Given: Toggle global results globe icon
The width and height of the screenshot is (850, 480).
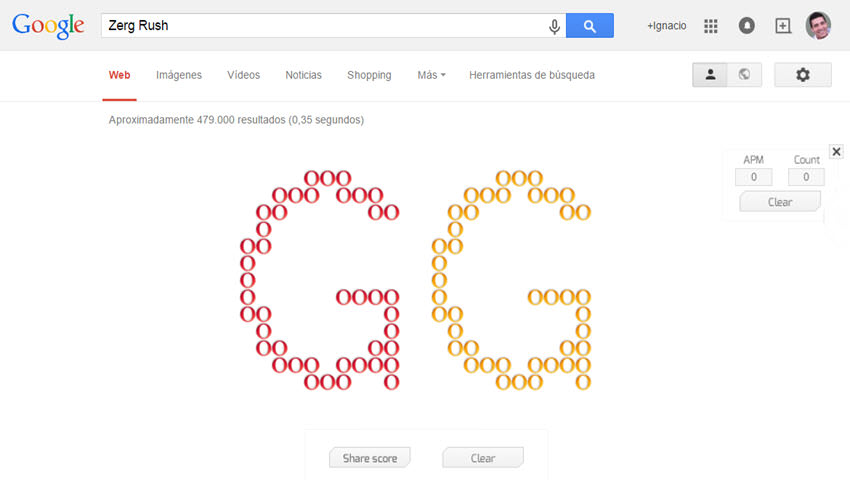Looking at the screenshot, I should [744, 75].
